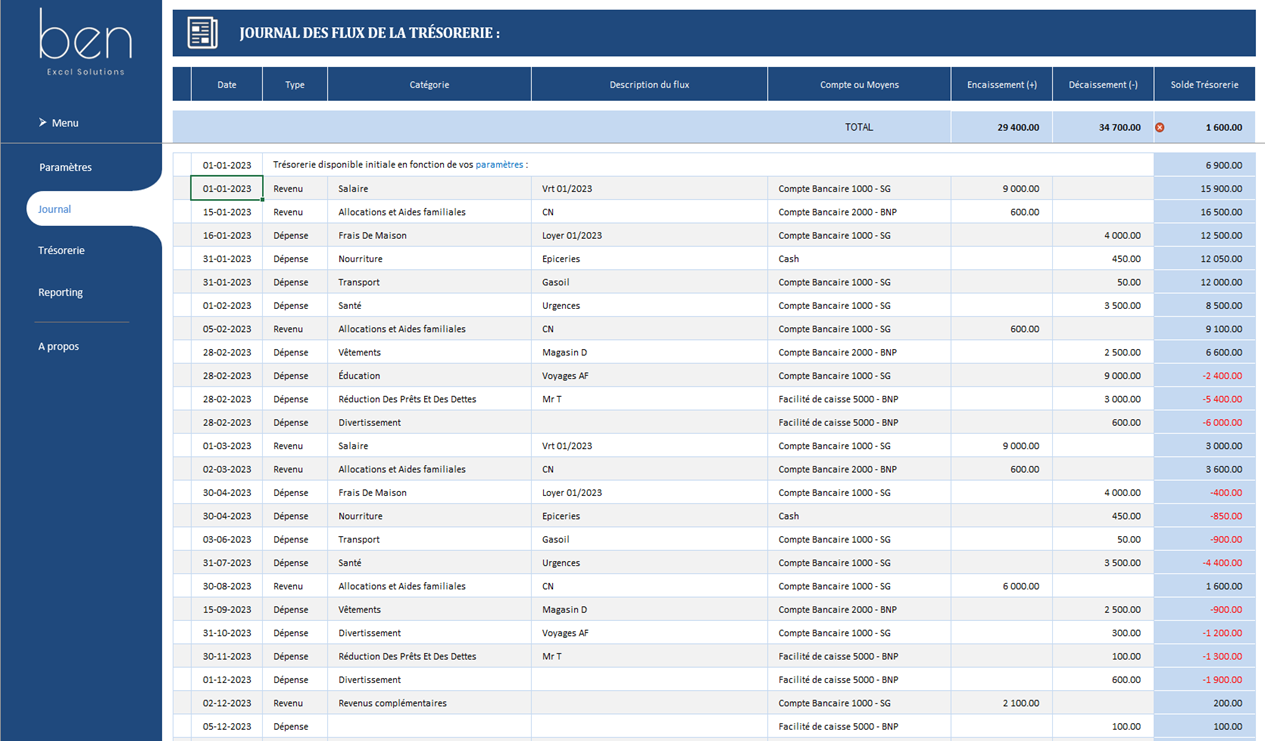Click the Menu label in the sidebar
Screen dimensions: 1265x741
(65, 123)
